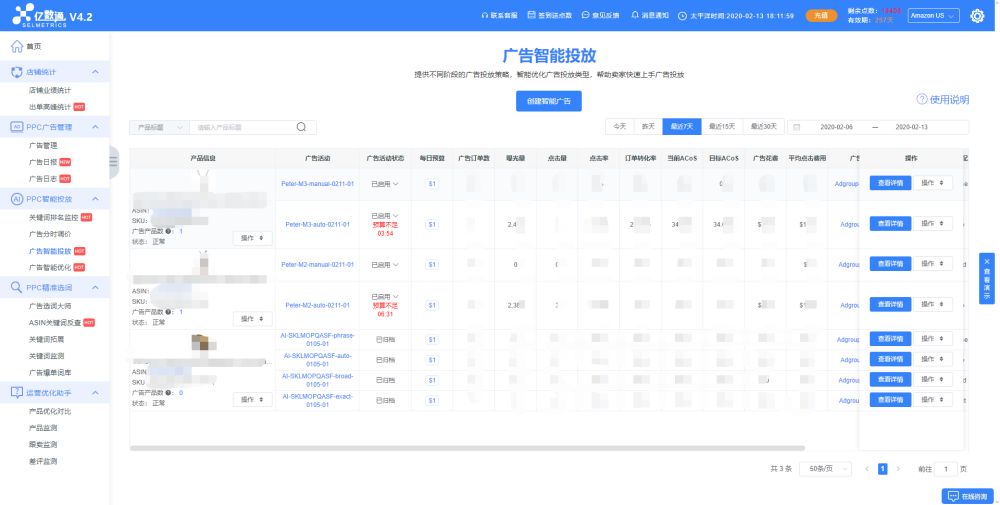The image size is (1000, 505).
Task: Click the 创建智能广告 button
Action: tap(548, 101)
